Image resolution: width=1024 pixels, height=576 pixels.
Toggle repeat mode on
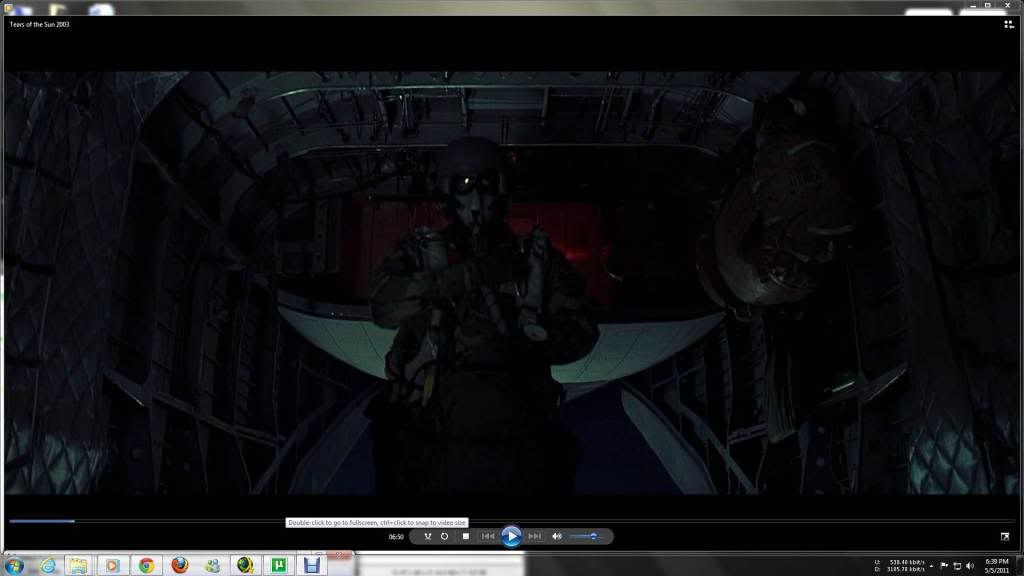pyautogui.click(x=445, y=536)
